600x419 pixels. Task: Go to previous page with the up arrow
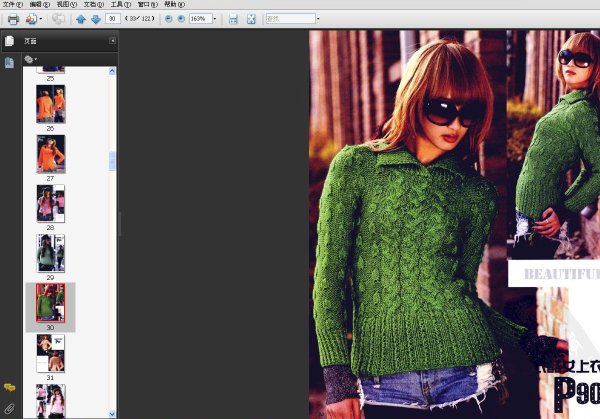pos(81,19)
